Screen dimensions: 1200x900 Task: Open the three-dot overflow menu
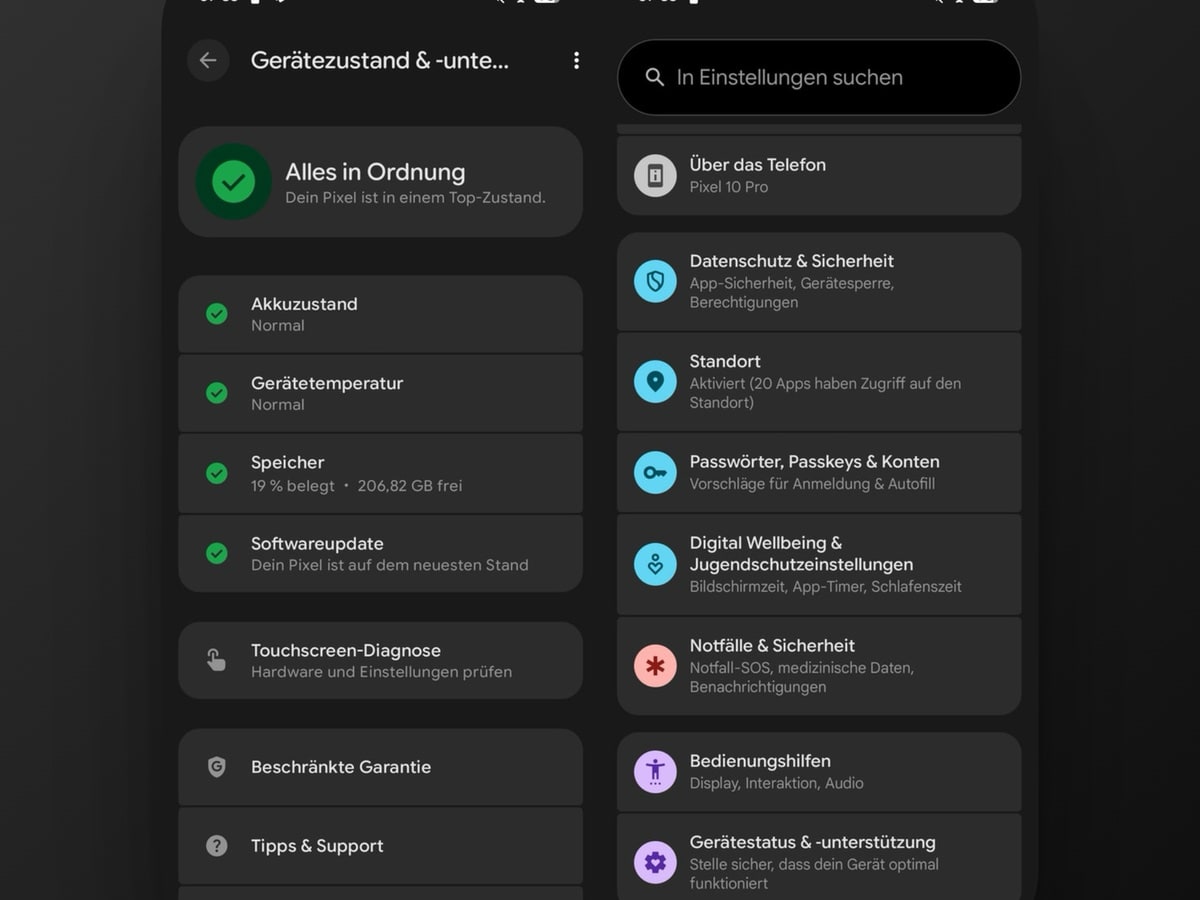[576, 61]
